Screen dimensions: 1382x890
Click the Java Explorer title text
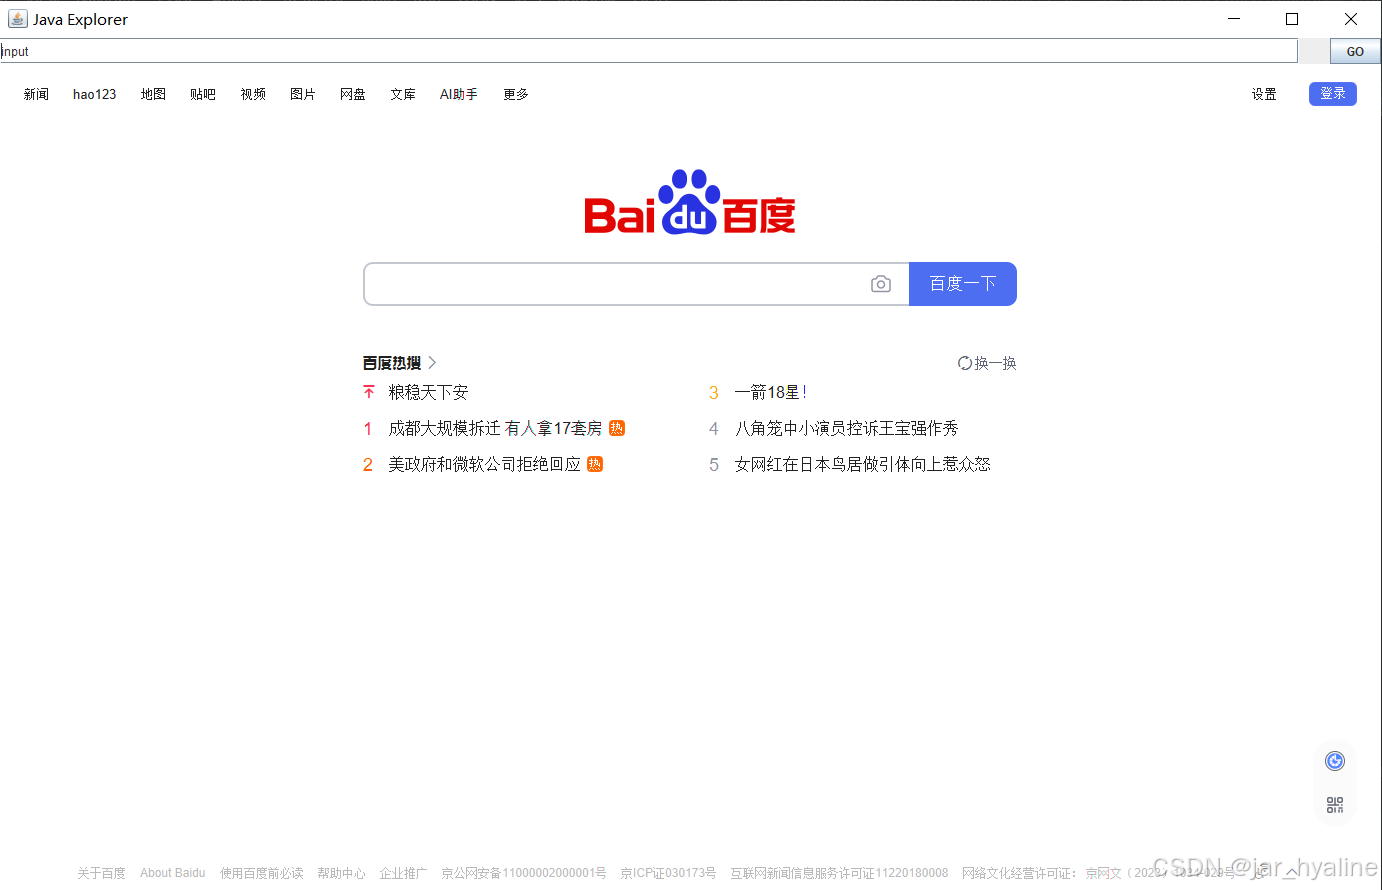click(80, 19)
